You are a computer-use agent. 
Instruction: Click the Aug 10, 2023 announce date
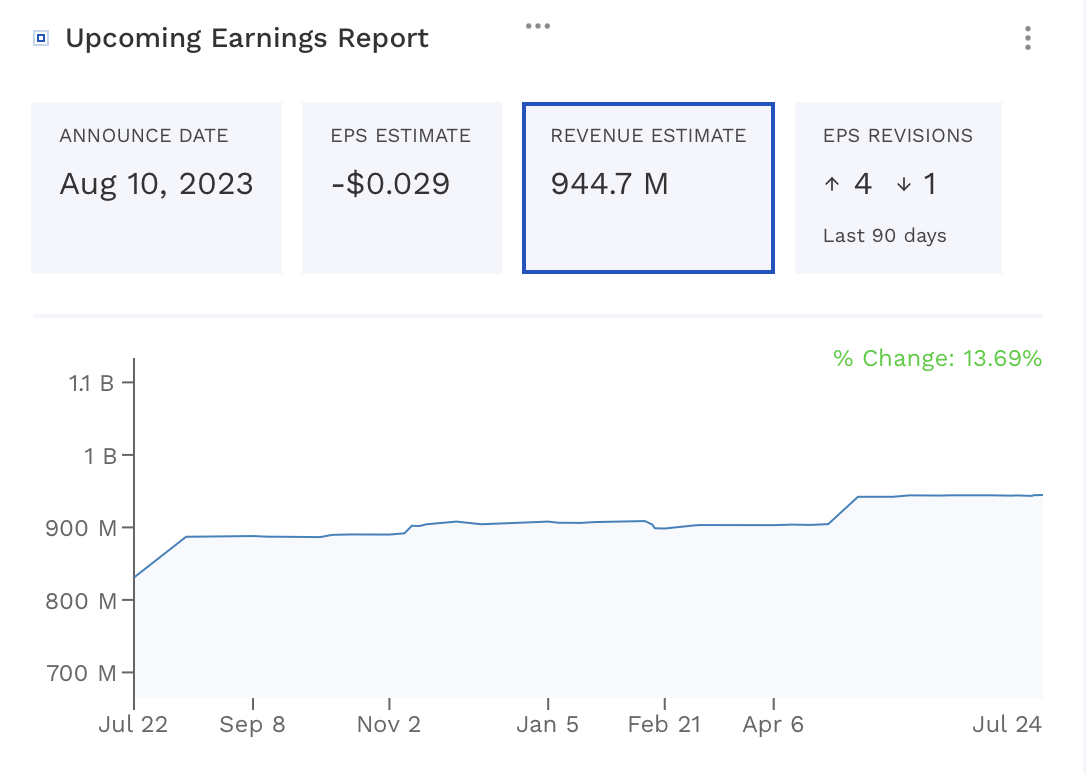[x=156, y=184]
